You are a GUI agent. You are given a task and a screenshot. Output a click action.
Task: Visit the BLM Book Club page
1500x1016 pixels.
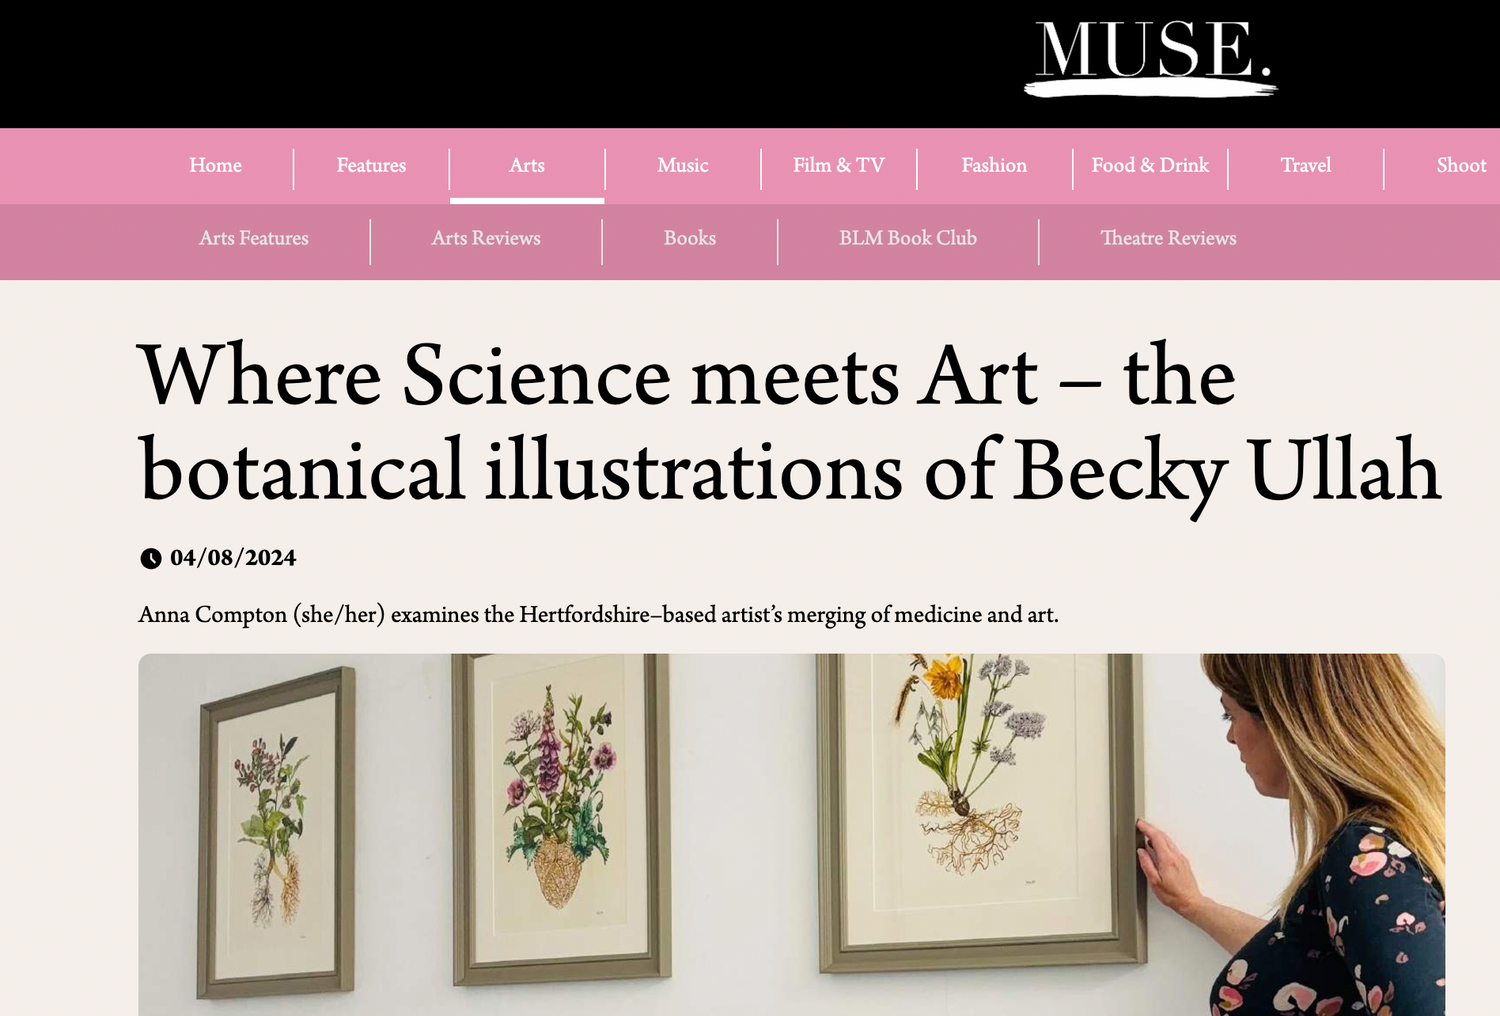[x=908, y=239]
